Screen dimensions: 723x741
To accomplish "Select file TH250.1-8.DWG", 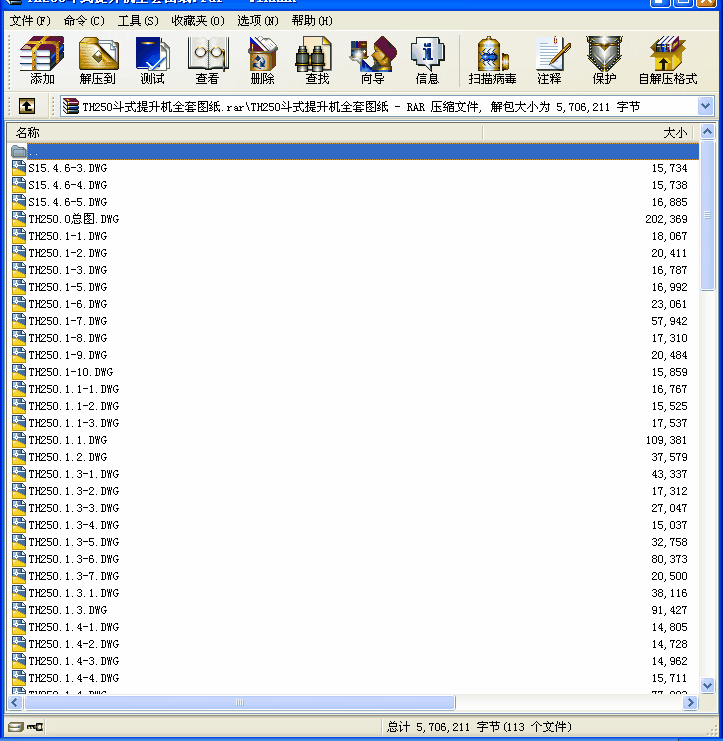I will pyautogui.click(x=68, y=338).
